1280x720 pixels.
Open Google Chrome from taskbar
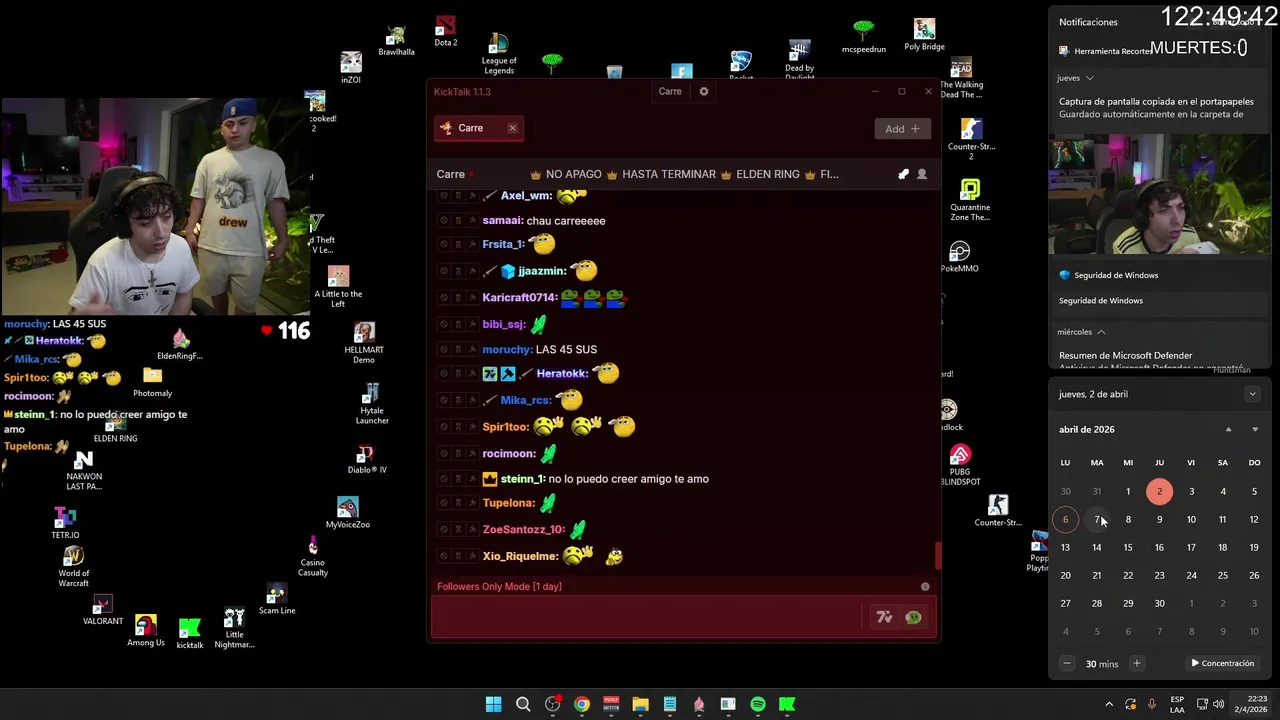pos(582,704)
